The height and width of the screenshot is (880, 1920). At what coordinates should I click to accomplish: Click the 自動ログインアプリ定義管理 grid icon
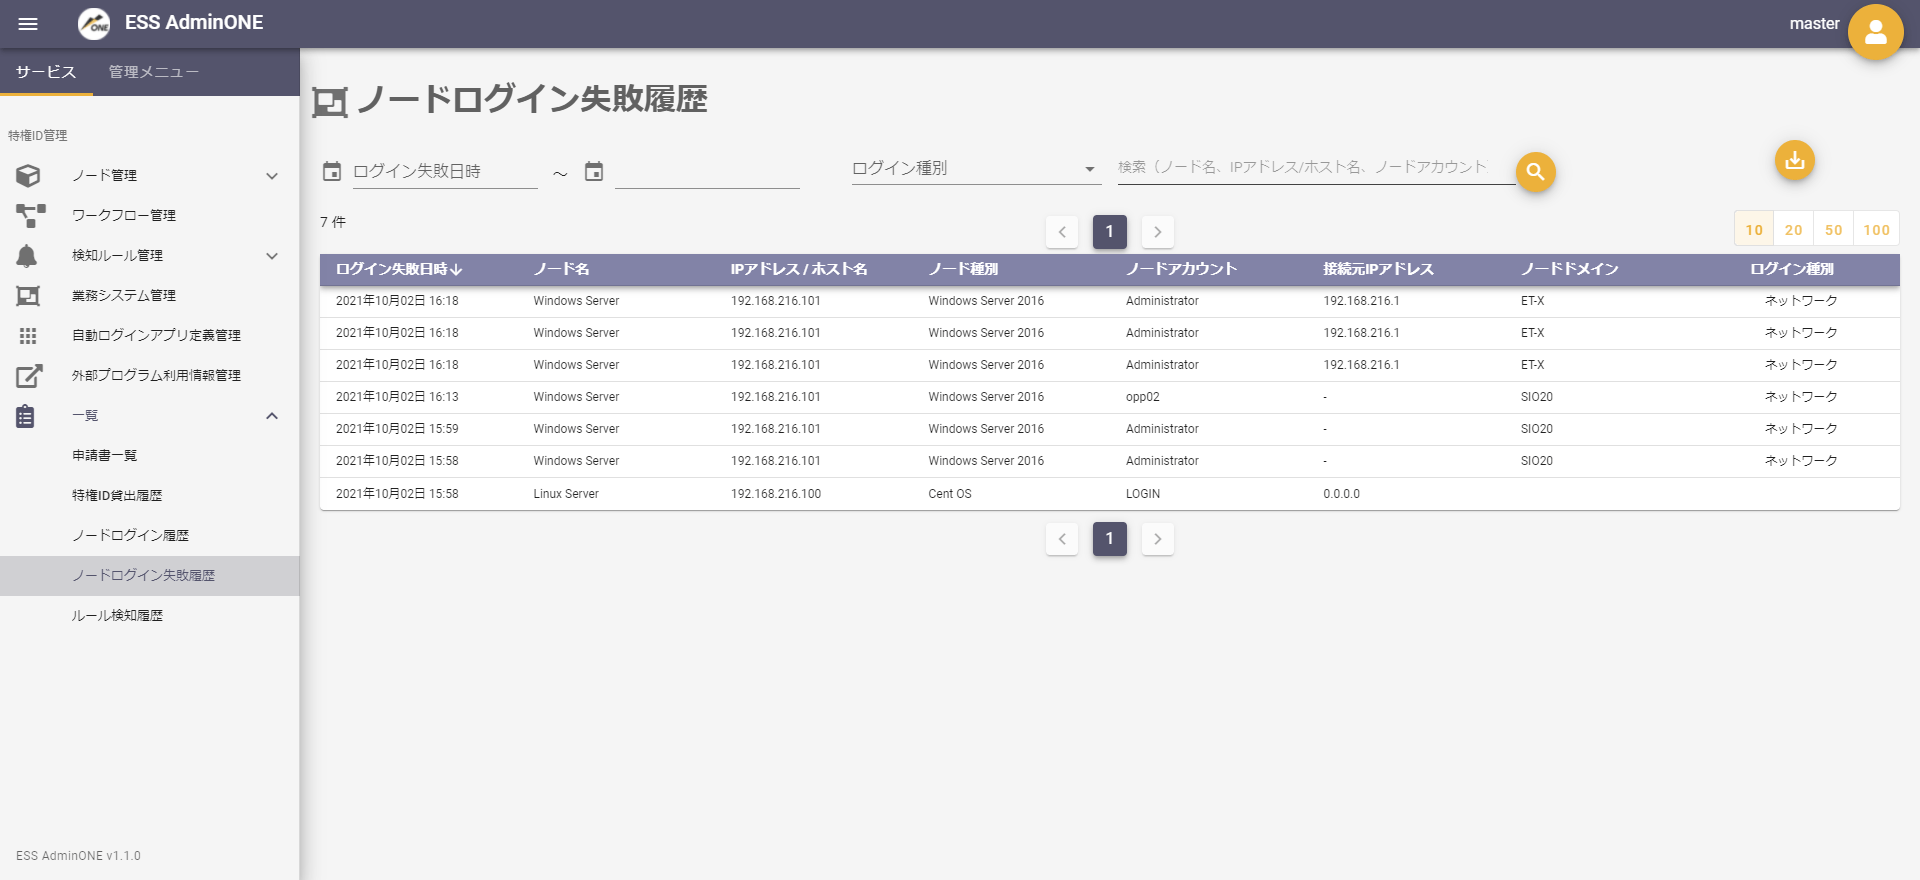[28, 336]
